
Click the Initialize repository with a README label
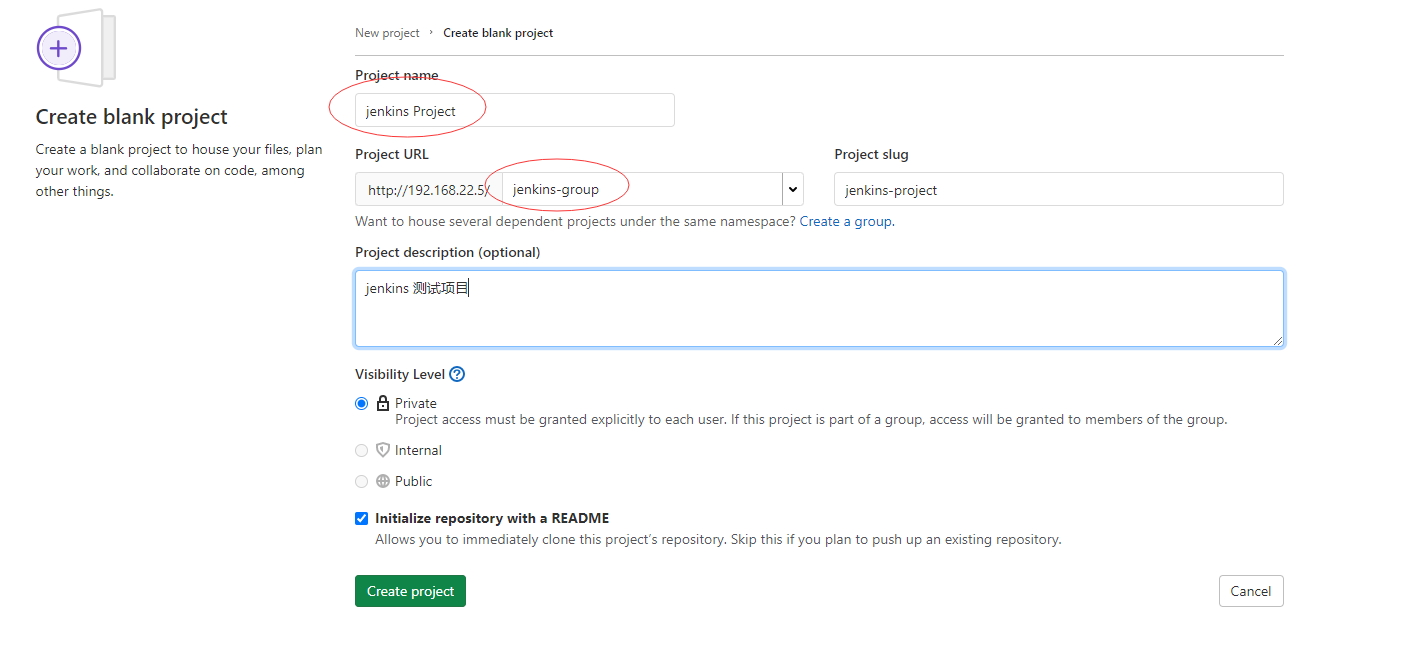click(492, 518)
